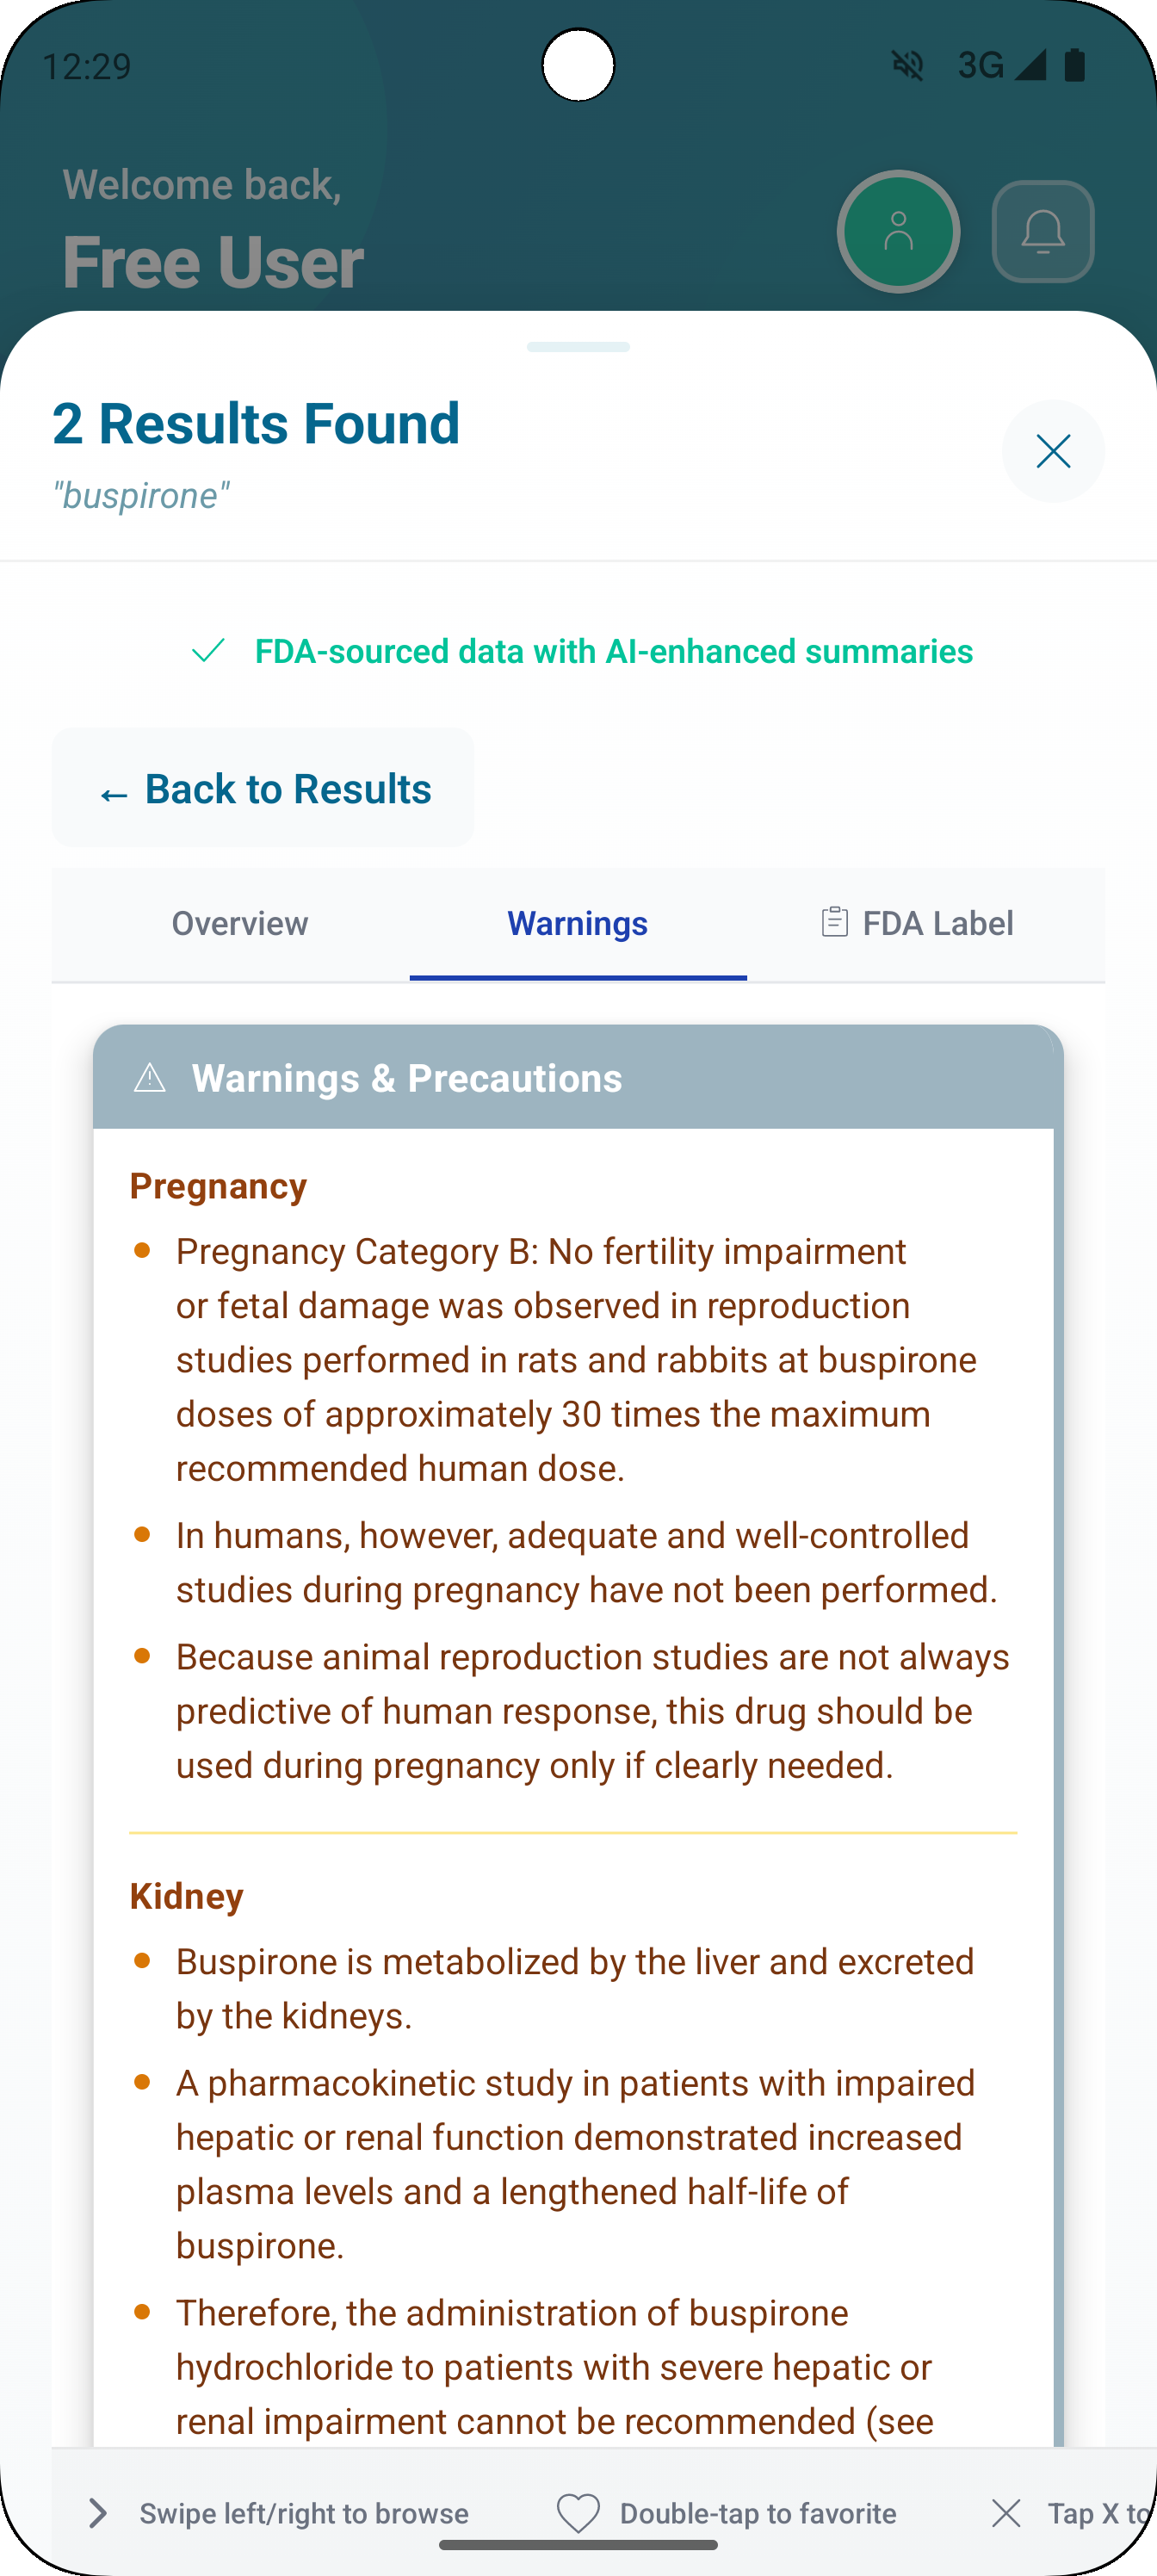Tap the X icon in hint bar
The image size is (1157, 2576).
click(1006, 2513)
